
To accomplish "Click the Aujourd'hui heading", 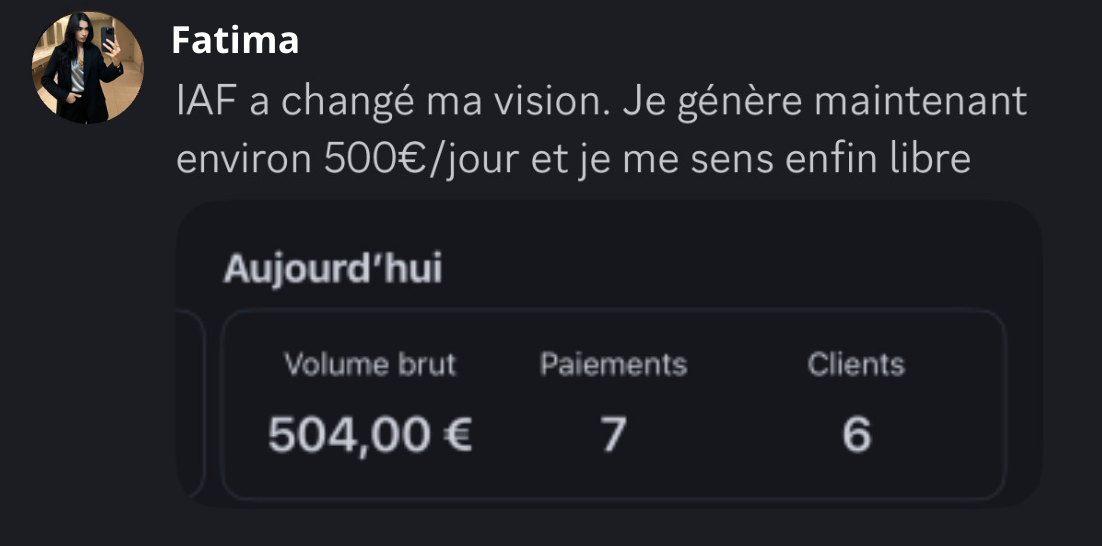I will (x=332, y=270).
